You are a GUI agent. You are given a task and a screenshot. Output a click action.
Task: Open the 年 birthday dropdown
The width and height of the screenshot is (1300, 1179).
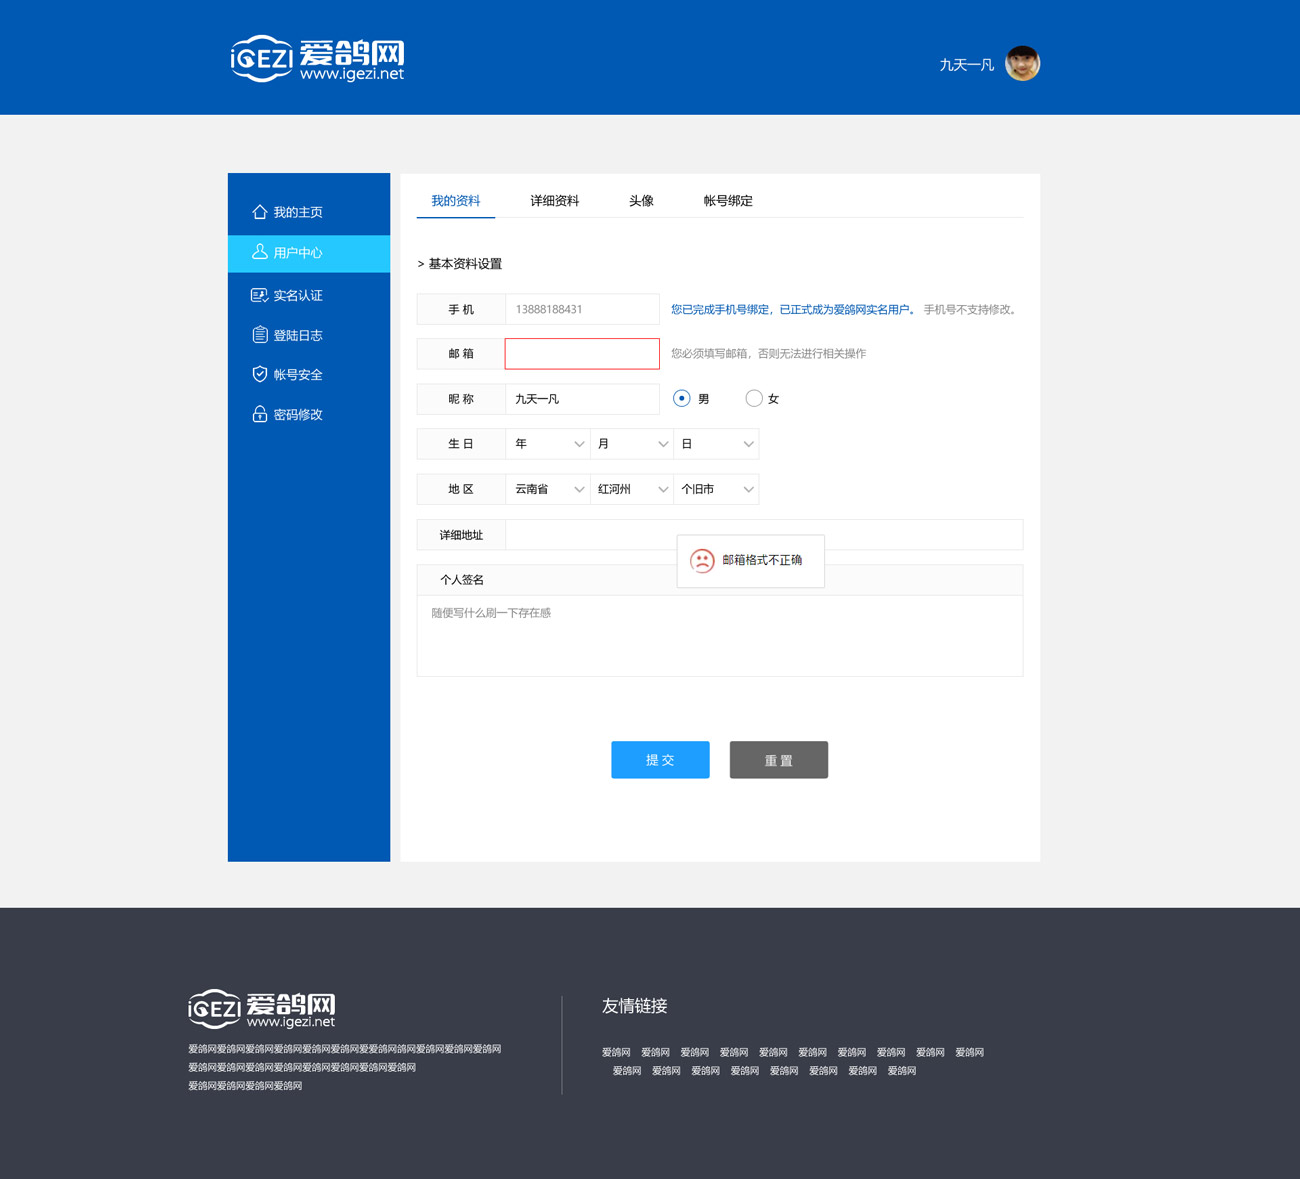[548, 444]
